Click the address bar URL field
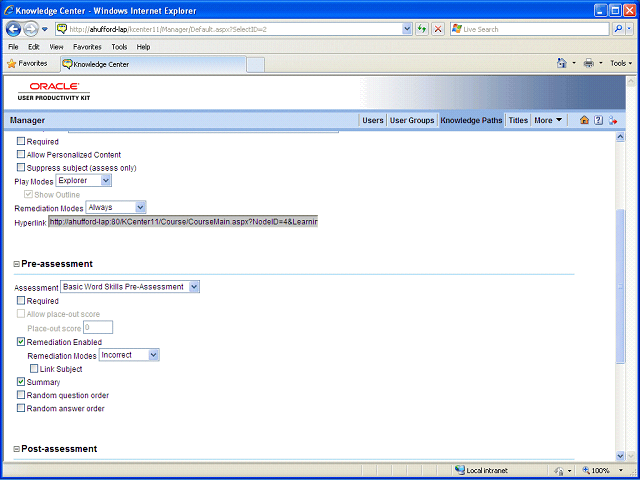This screenshot has height=480, width=640. [x=235, y=29]
